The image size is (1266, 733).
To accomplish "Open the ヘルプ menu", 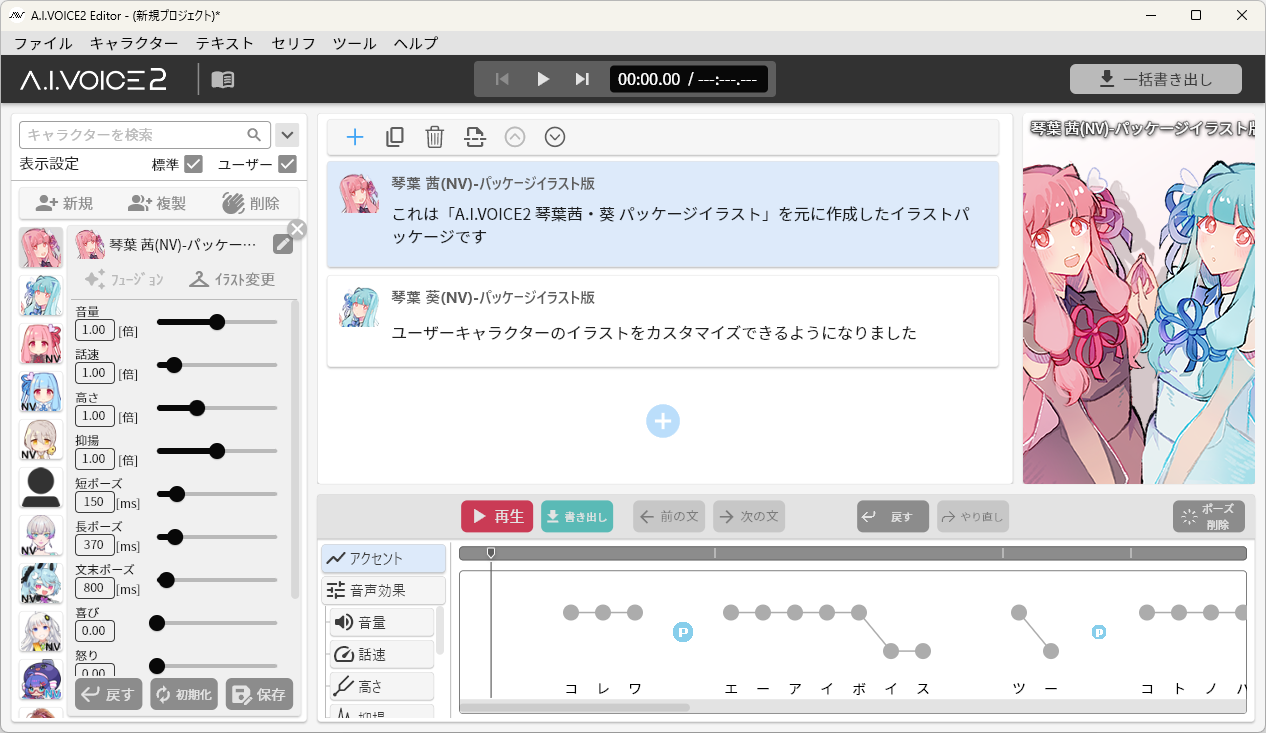I will 416,43.
